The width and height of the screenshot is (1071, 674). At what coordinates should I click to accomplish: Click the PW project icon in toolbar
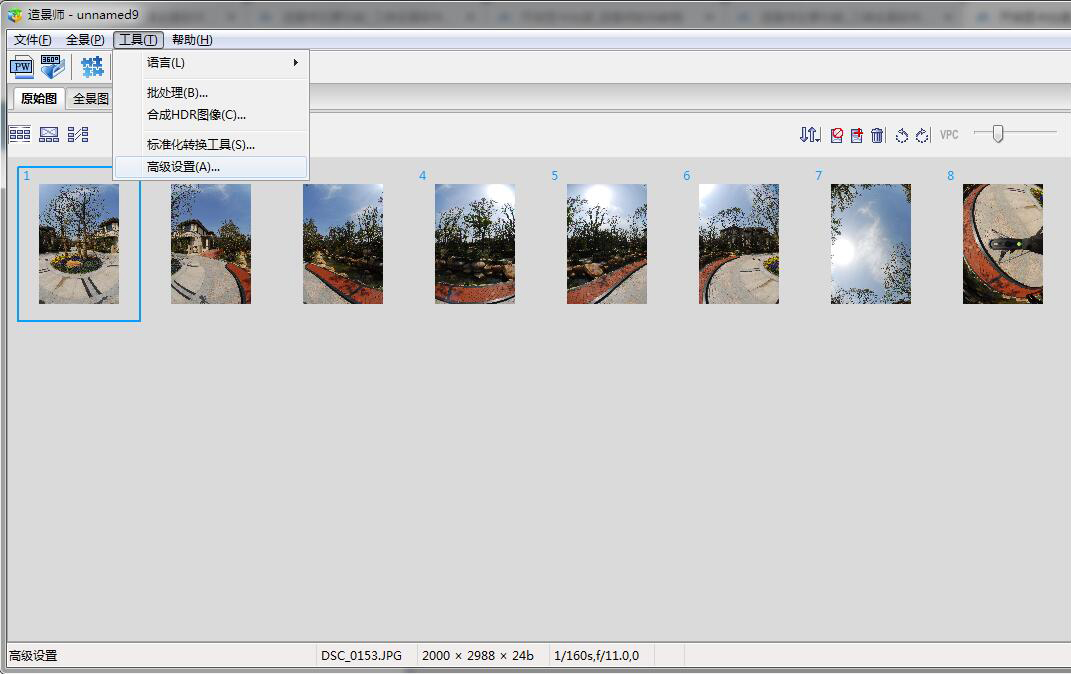click(21, 67)
